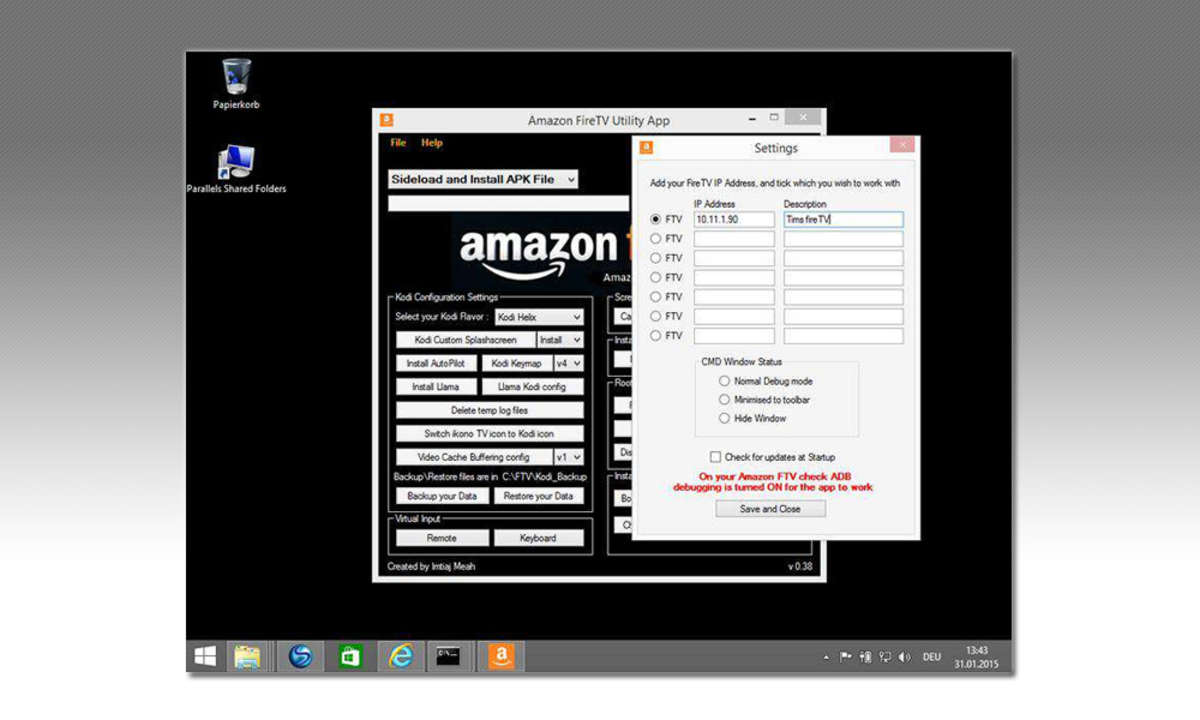Select the second FTV radio button
1200x720 pixels.
pyautogui.click(x=656, y=239)
